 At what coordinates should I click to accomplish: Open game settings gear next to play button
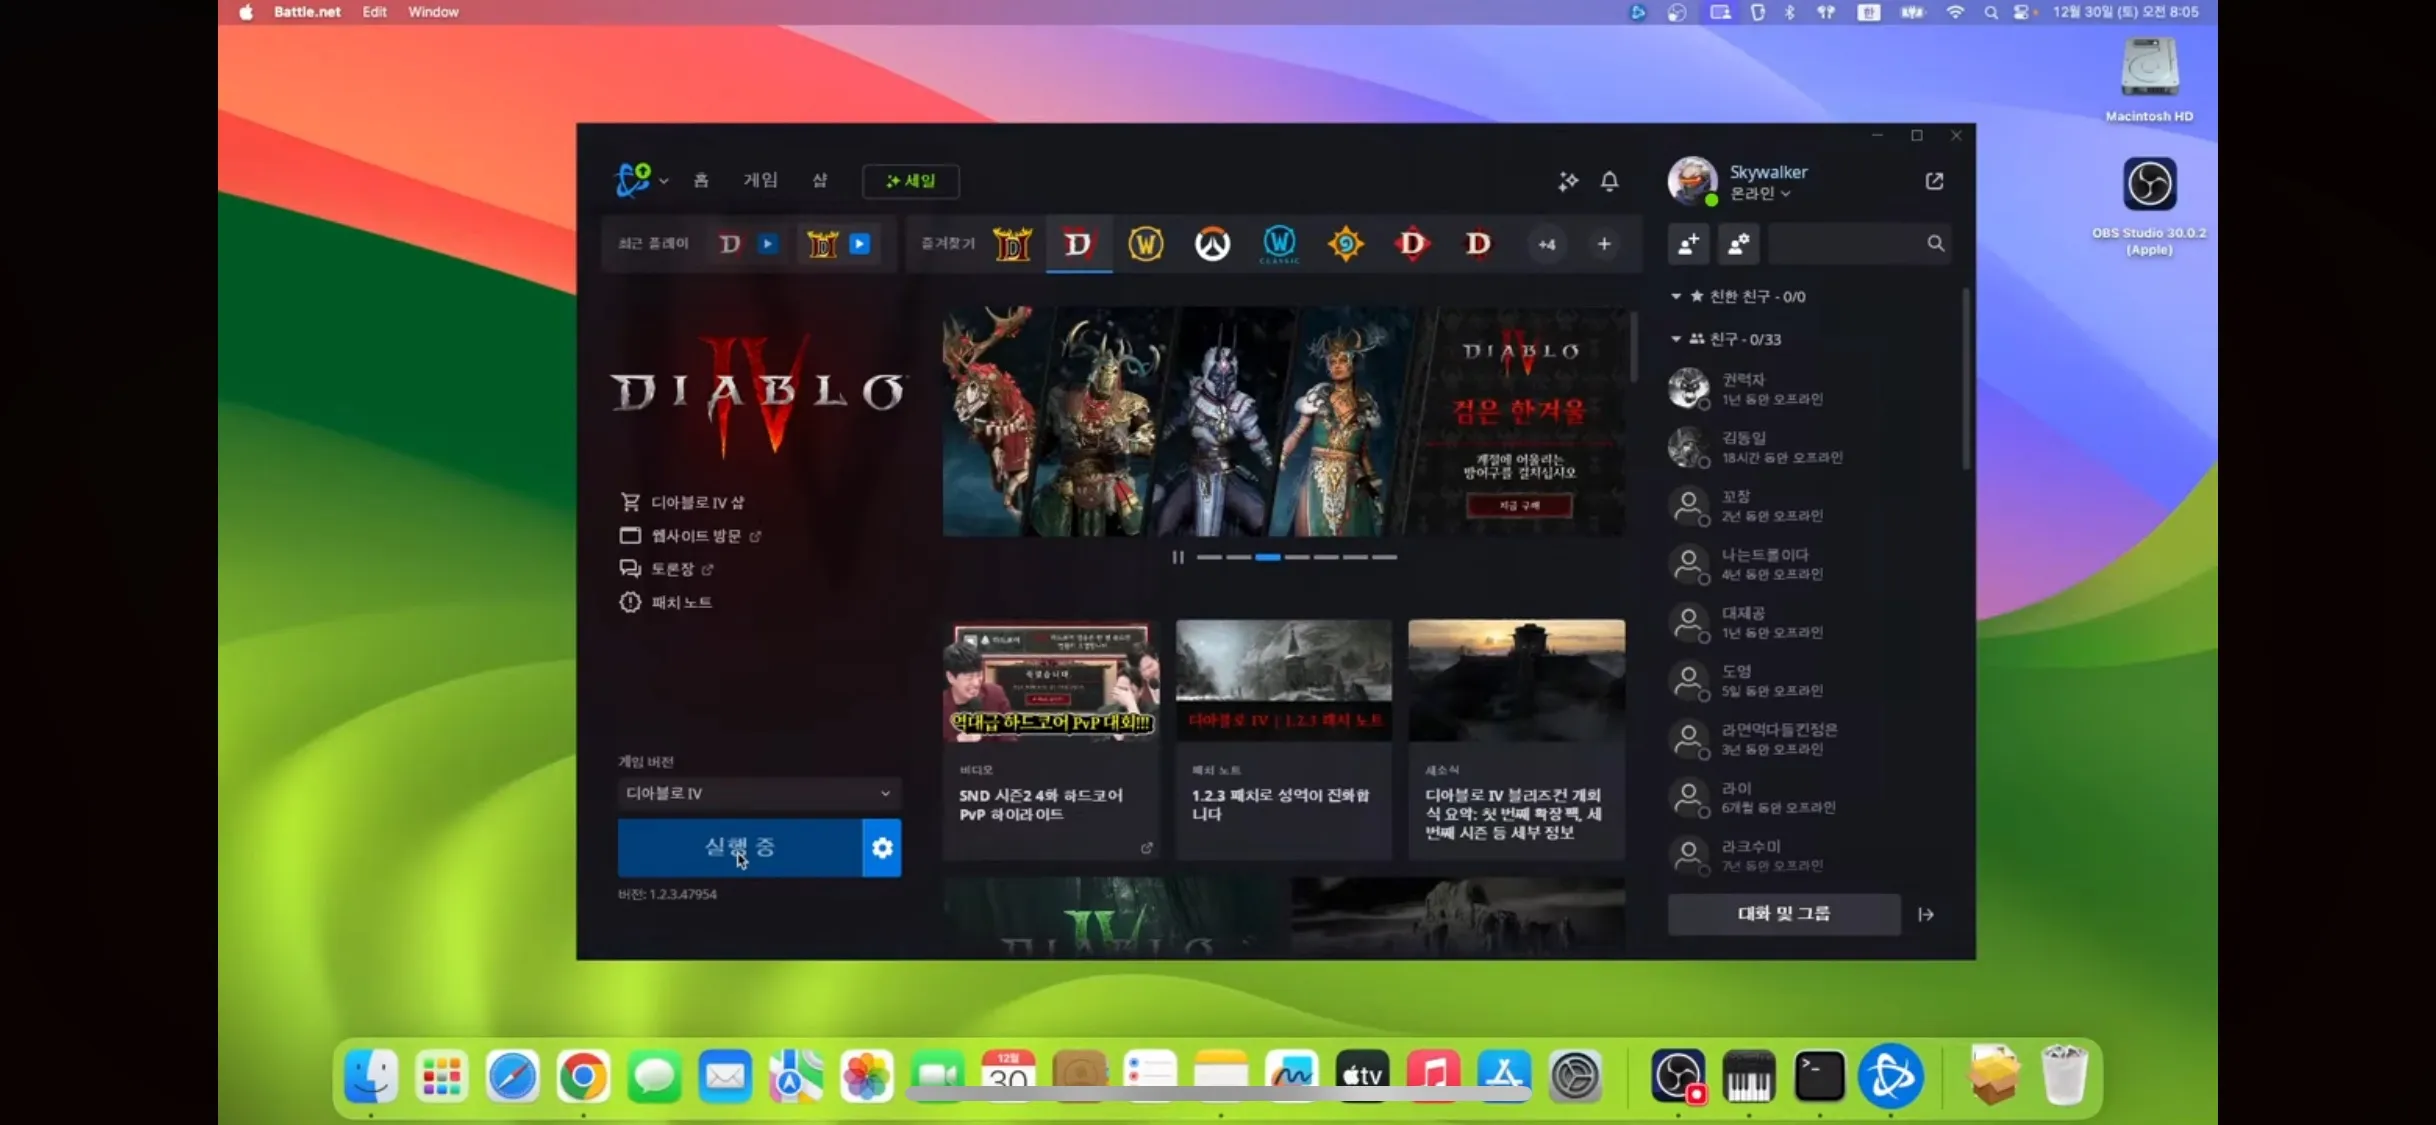(882, 848)
